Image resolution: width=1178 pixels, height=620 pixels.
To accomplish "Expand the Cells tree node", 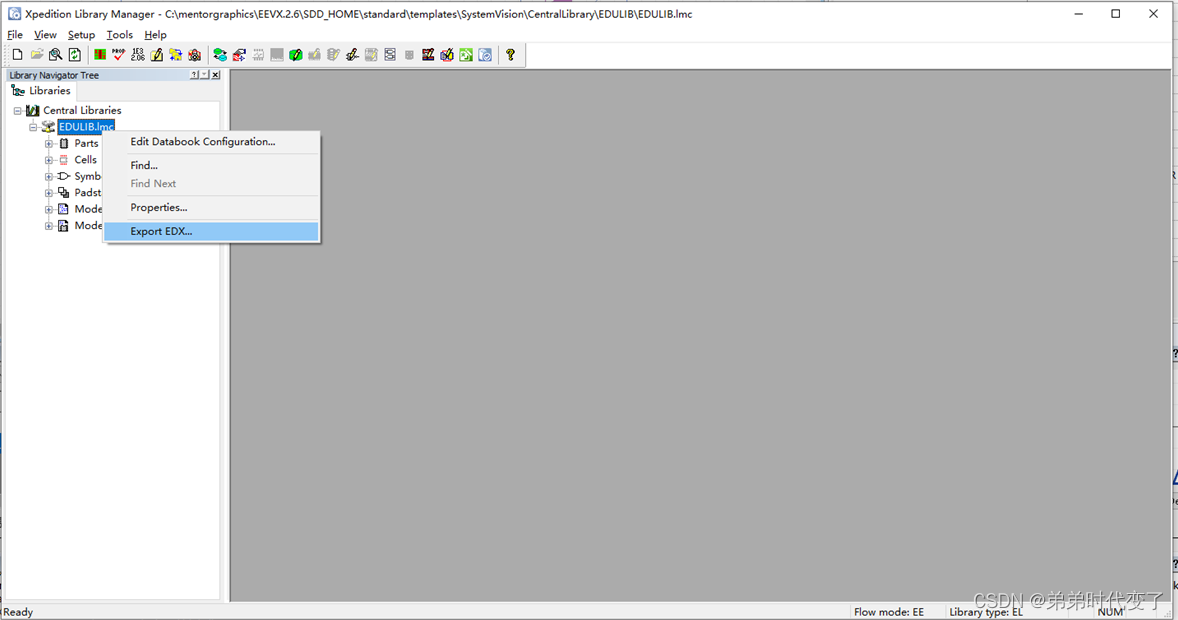I will tap(49, 159).
